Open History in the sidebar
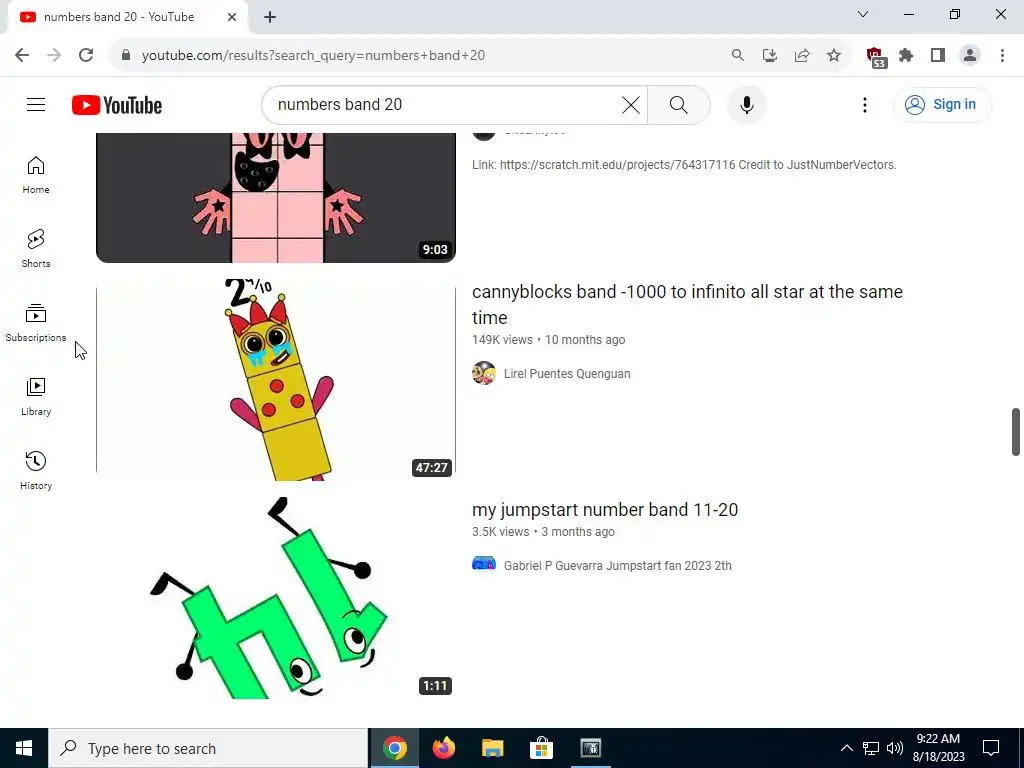The height and width of the screenshot is (768, 1024). click(36, 470)
